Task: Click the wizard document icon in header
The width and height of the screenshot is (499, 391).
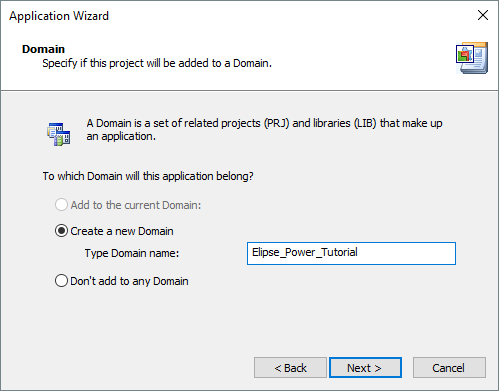Action: (x=472, y=58)
